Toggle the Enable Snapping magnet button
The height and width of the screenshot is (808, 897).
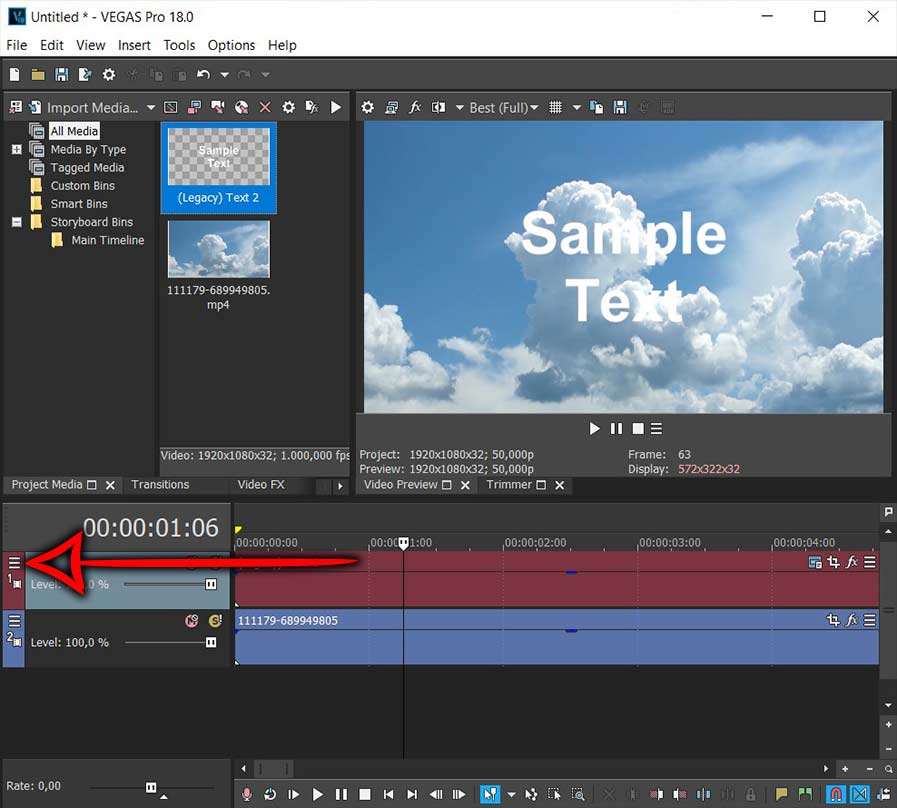point(836,794)
